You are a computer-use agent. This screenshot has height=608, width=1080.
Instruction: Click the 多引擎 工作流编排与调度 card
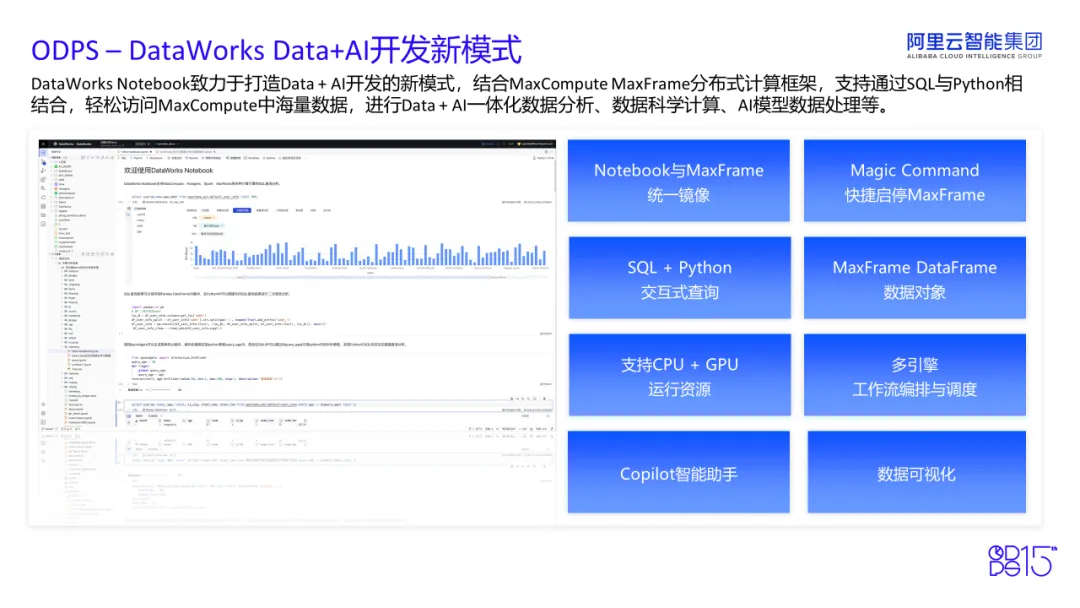pos(915,375)
